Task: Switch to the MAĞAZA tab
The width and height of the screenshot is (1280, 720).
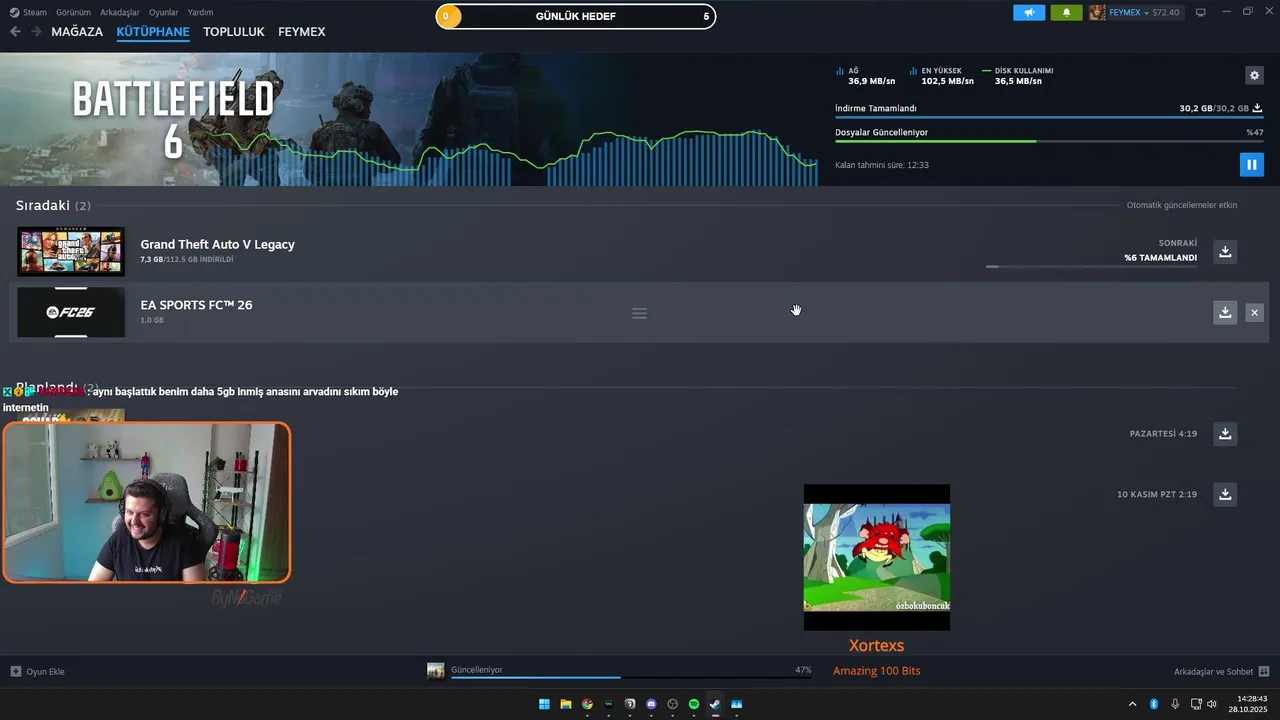Action: pyautogui.click(x=77, y=32)
